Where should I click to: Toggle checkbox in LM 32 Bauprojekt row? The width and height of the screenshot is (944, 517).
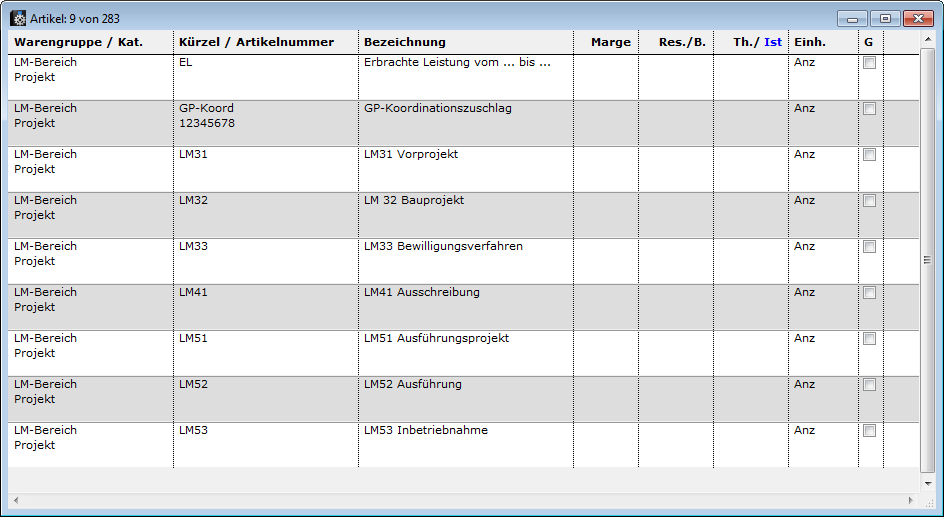(x=869, y=201)
